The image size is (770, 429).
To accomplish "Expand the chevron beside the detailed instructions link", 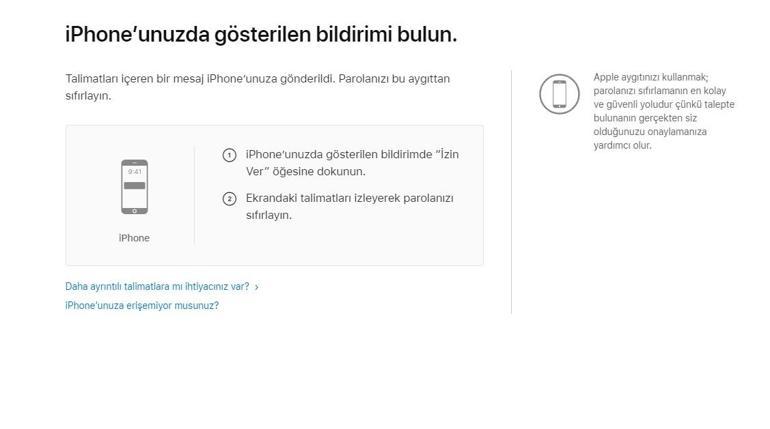I will pos(257,287).
